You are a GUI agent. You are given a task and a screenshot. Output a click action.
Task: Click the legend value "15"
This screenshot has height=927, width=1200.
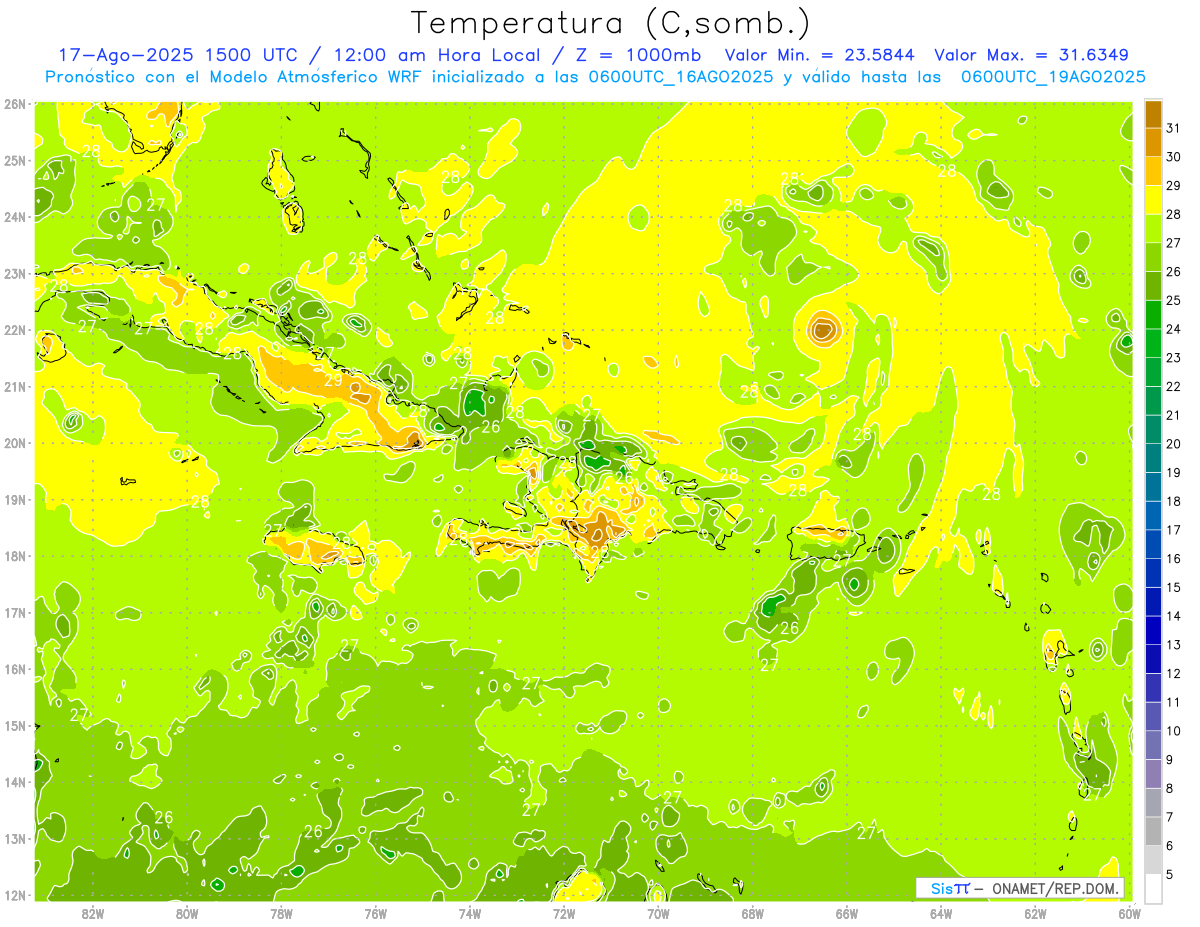[1173, 587]
